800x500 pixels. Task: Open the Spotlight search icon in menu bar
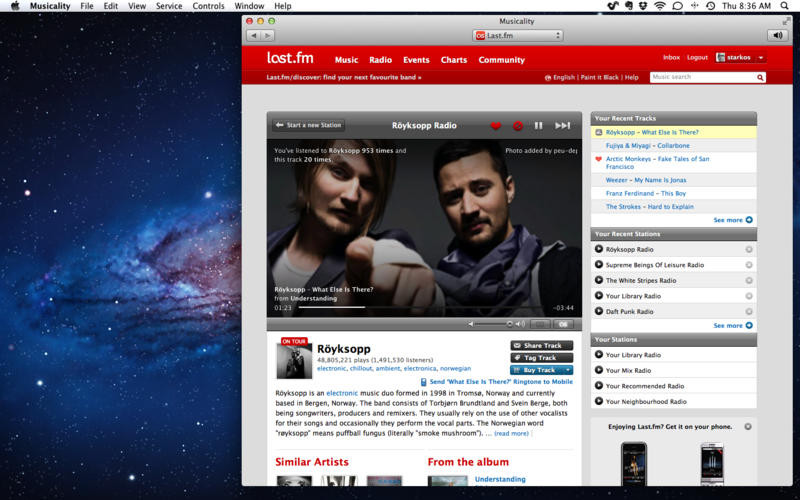pos(784,6)
